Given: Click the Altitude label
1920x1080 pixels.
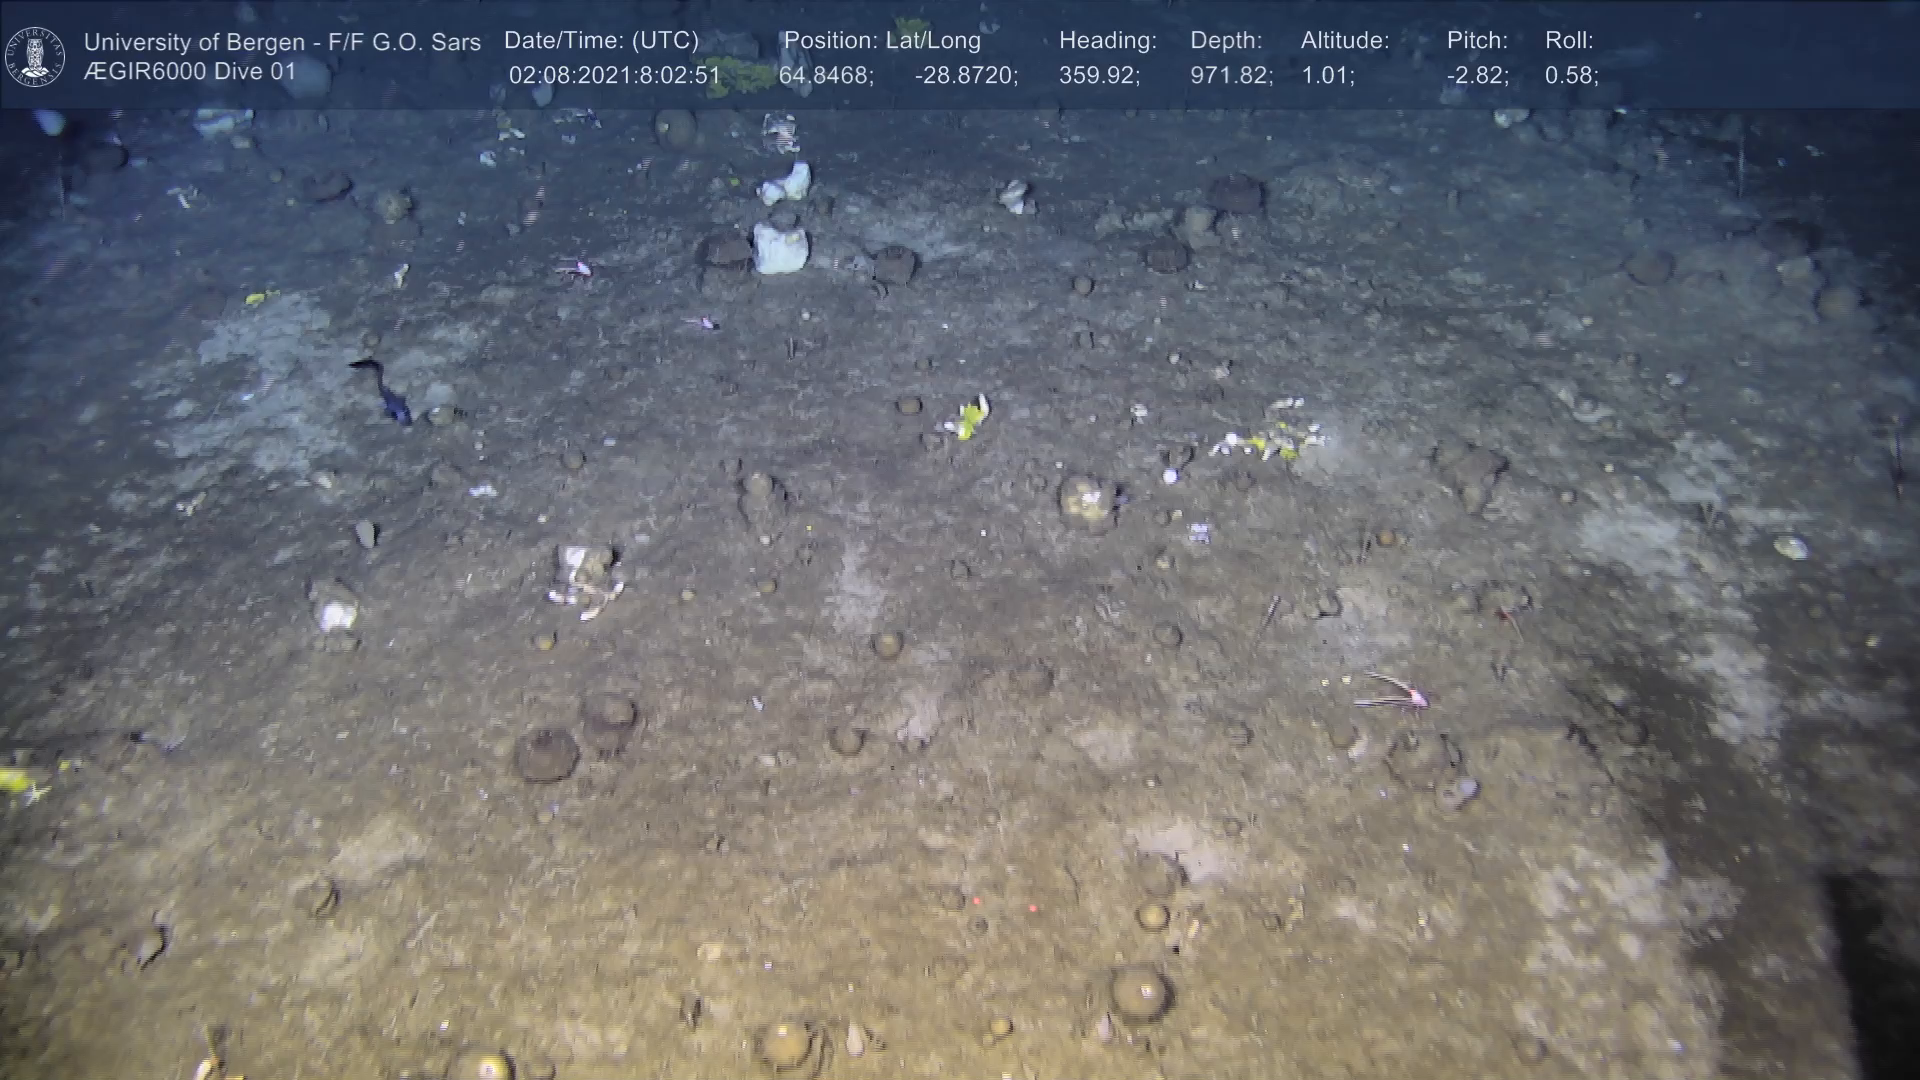Looking at the screenshot, I should point(1344,41).
